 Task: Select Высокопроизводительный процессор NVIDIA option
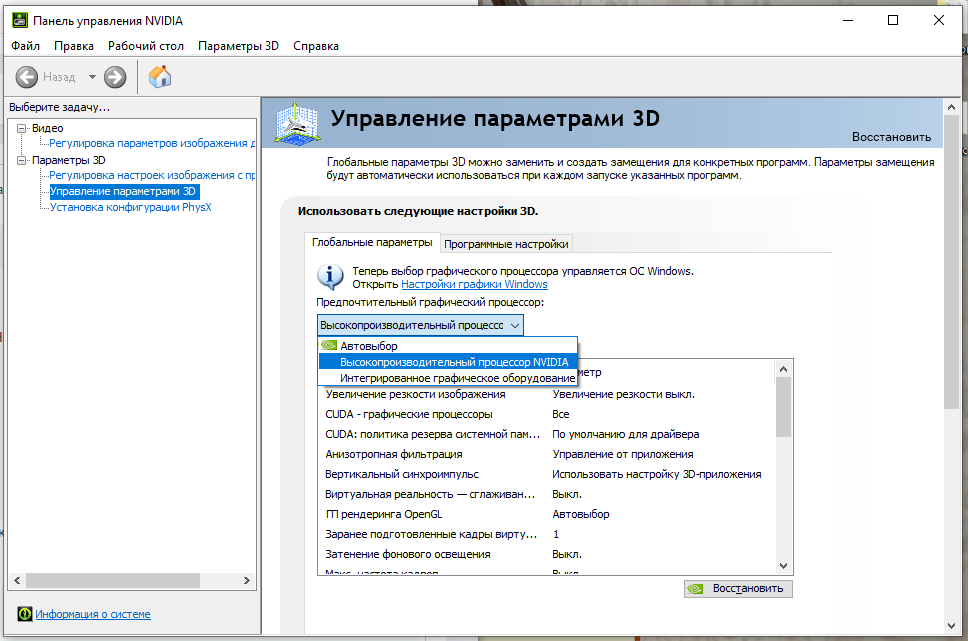click(x=453, y=362)
